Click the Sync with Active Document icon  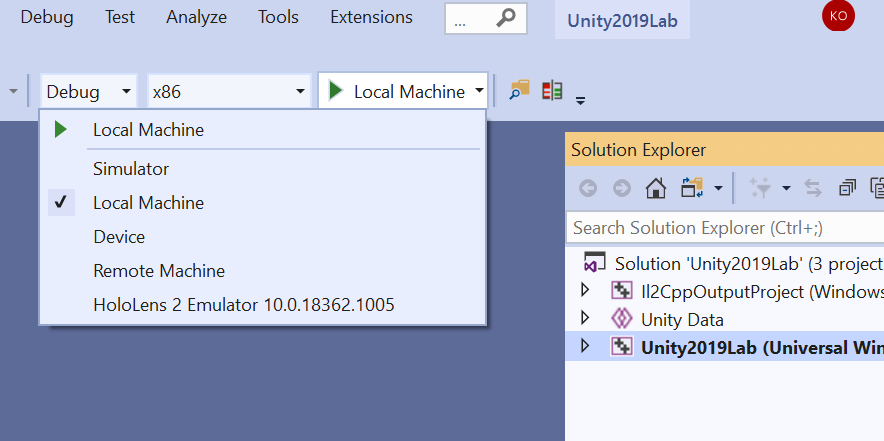pos(813,188)
